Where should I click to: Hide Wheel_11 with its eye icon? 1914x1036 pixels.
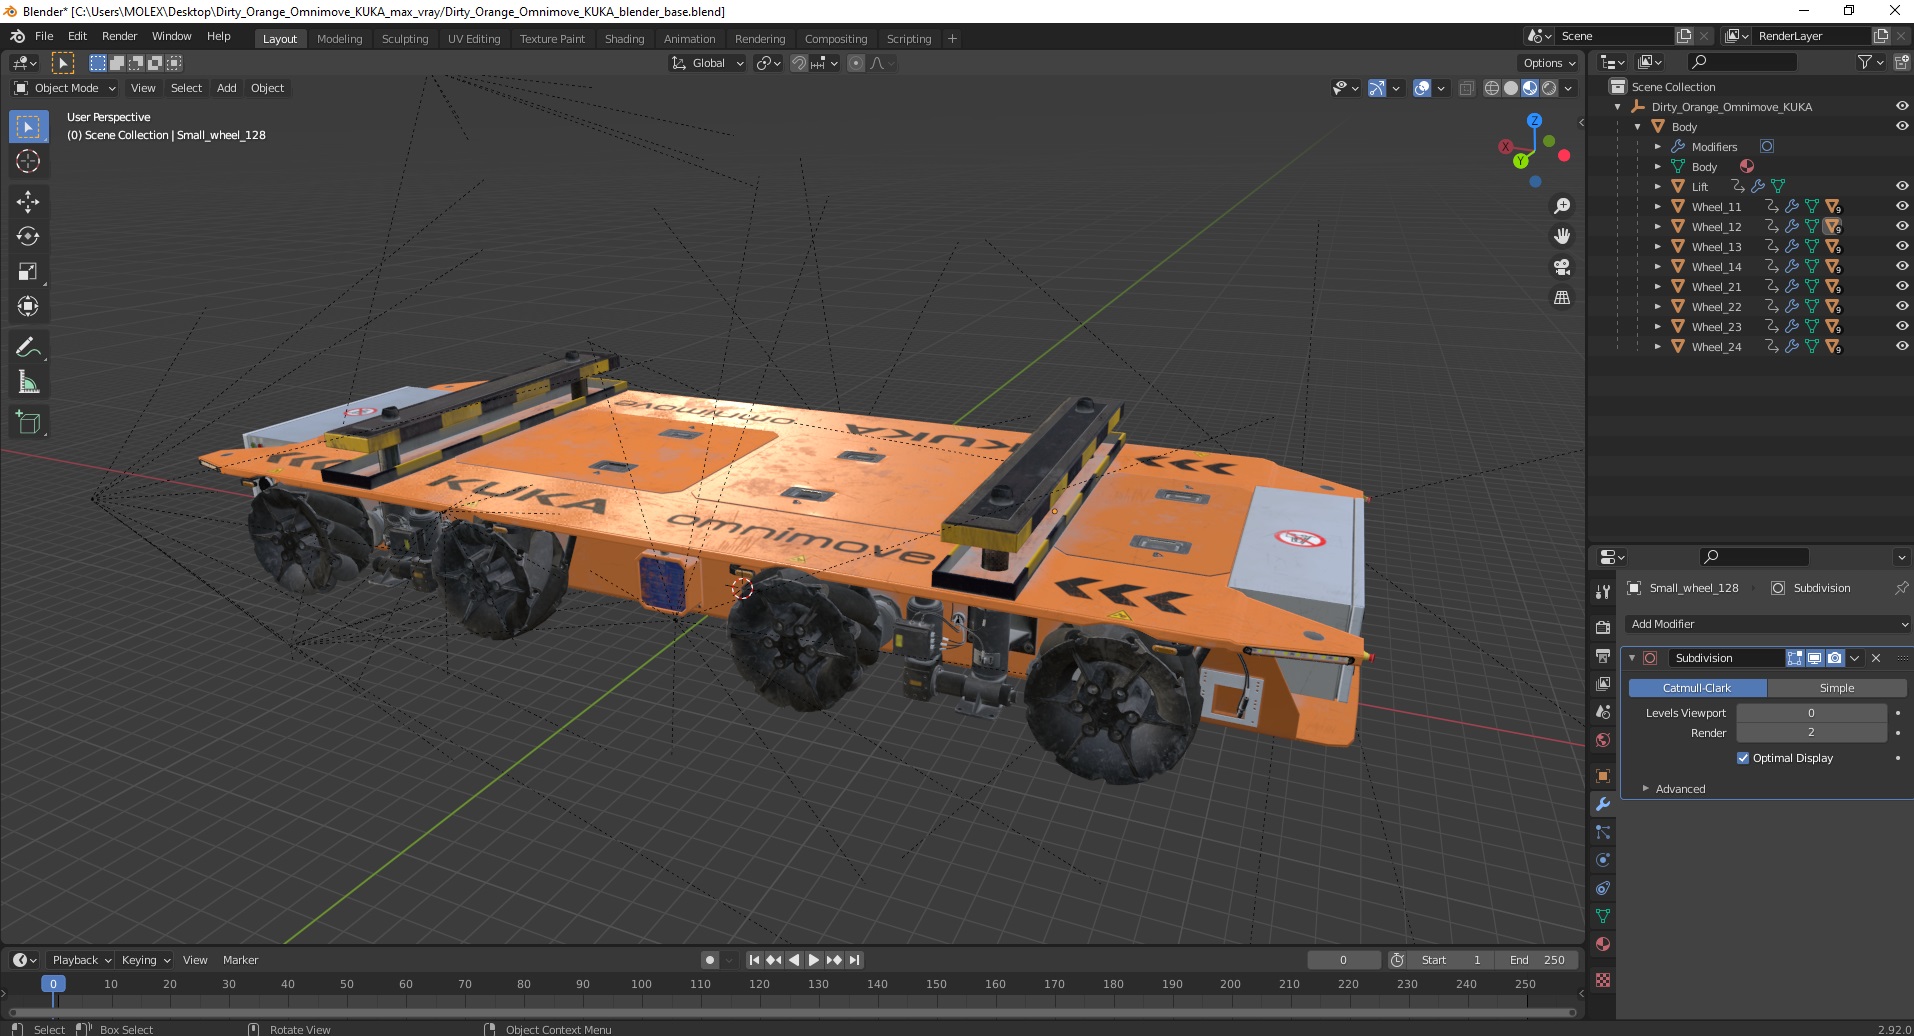(x=1901, y=206)
